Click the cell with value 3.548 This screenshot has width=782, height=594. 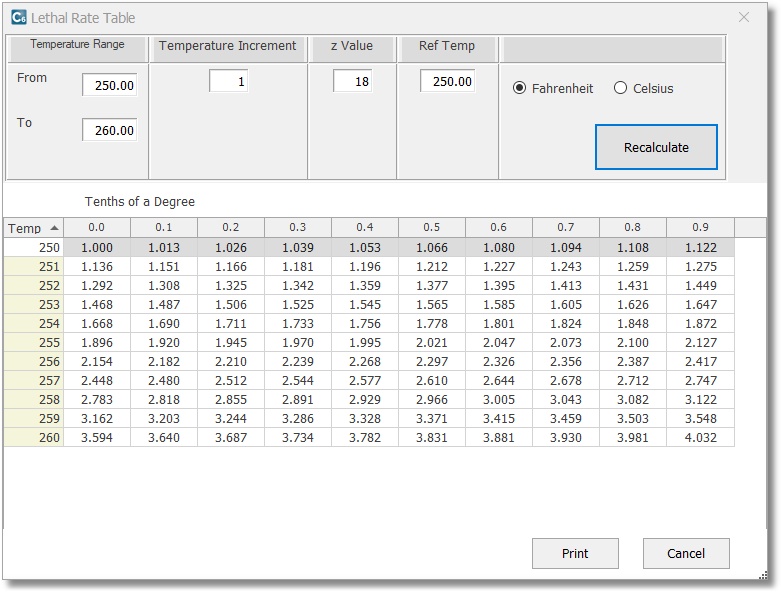(x=700, y=418)
